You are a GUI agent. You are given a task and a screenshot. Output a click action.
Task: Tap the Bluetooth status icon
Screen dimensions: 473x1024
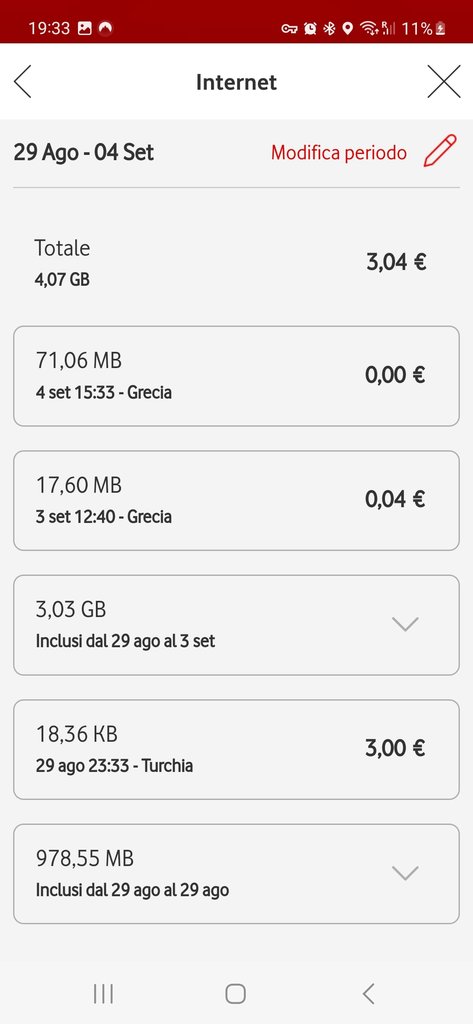[x=330, y=28]
